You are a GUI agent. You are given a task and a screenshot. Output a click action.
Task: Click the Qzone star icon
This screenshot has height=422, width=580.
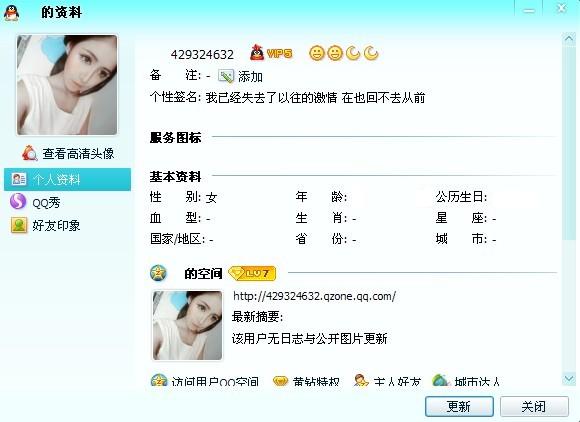(x=159, y=273)
